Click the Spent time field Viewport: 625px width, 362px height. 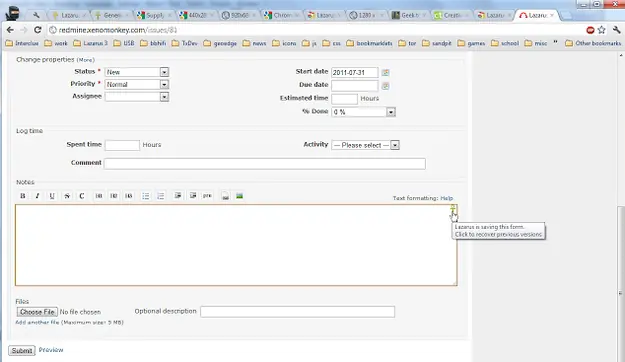coord(122,145)
